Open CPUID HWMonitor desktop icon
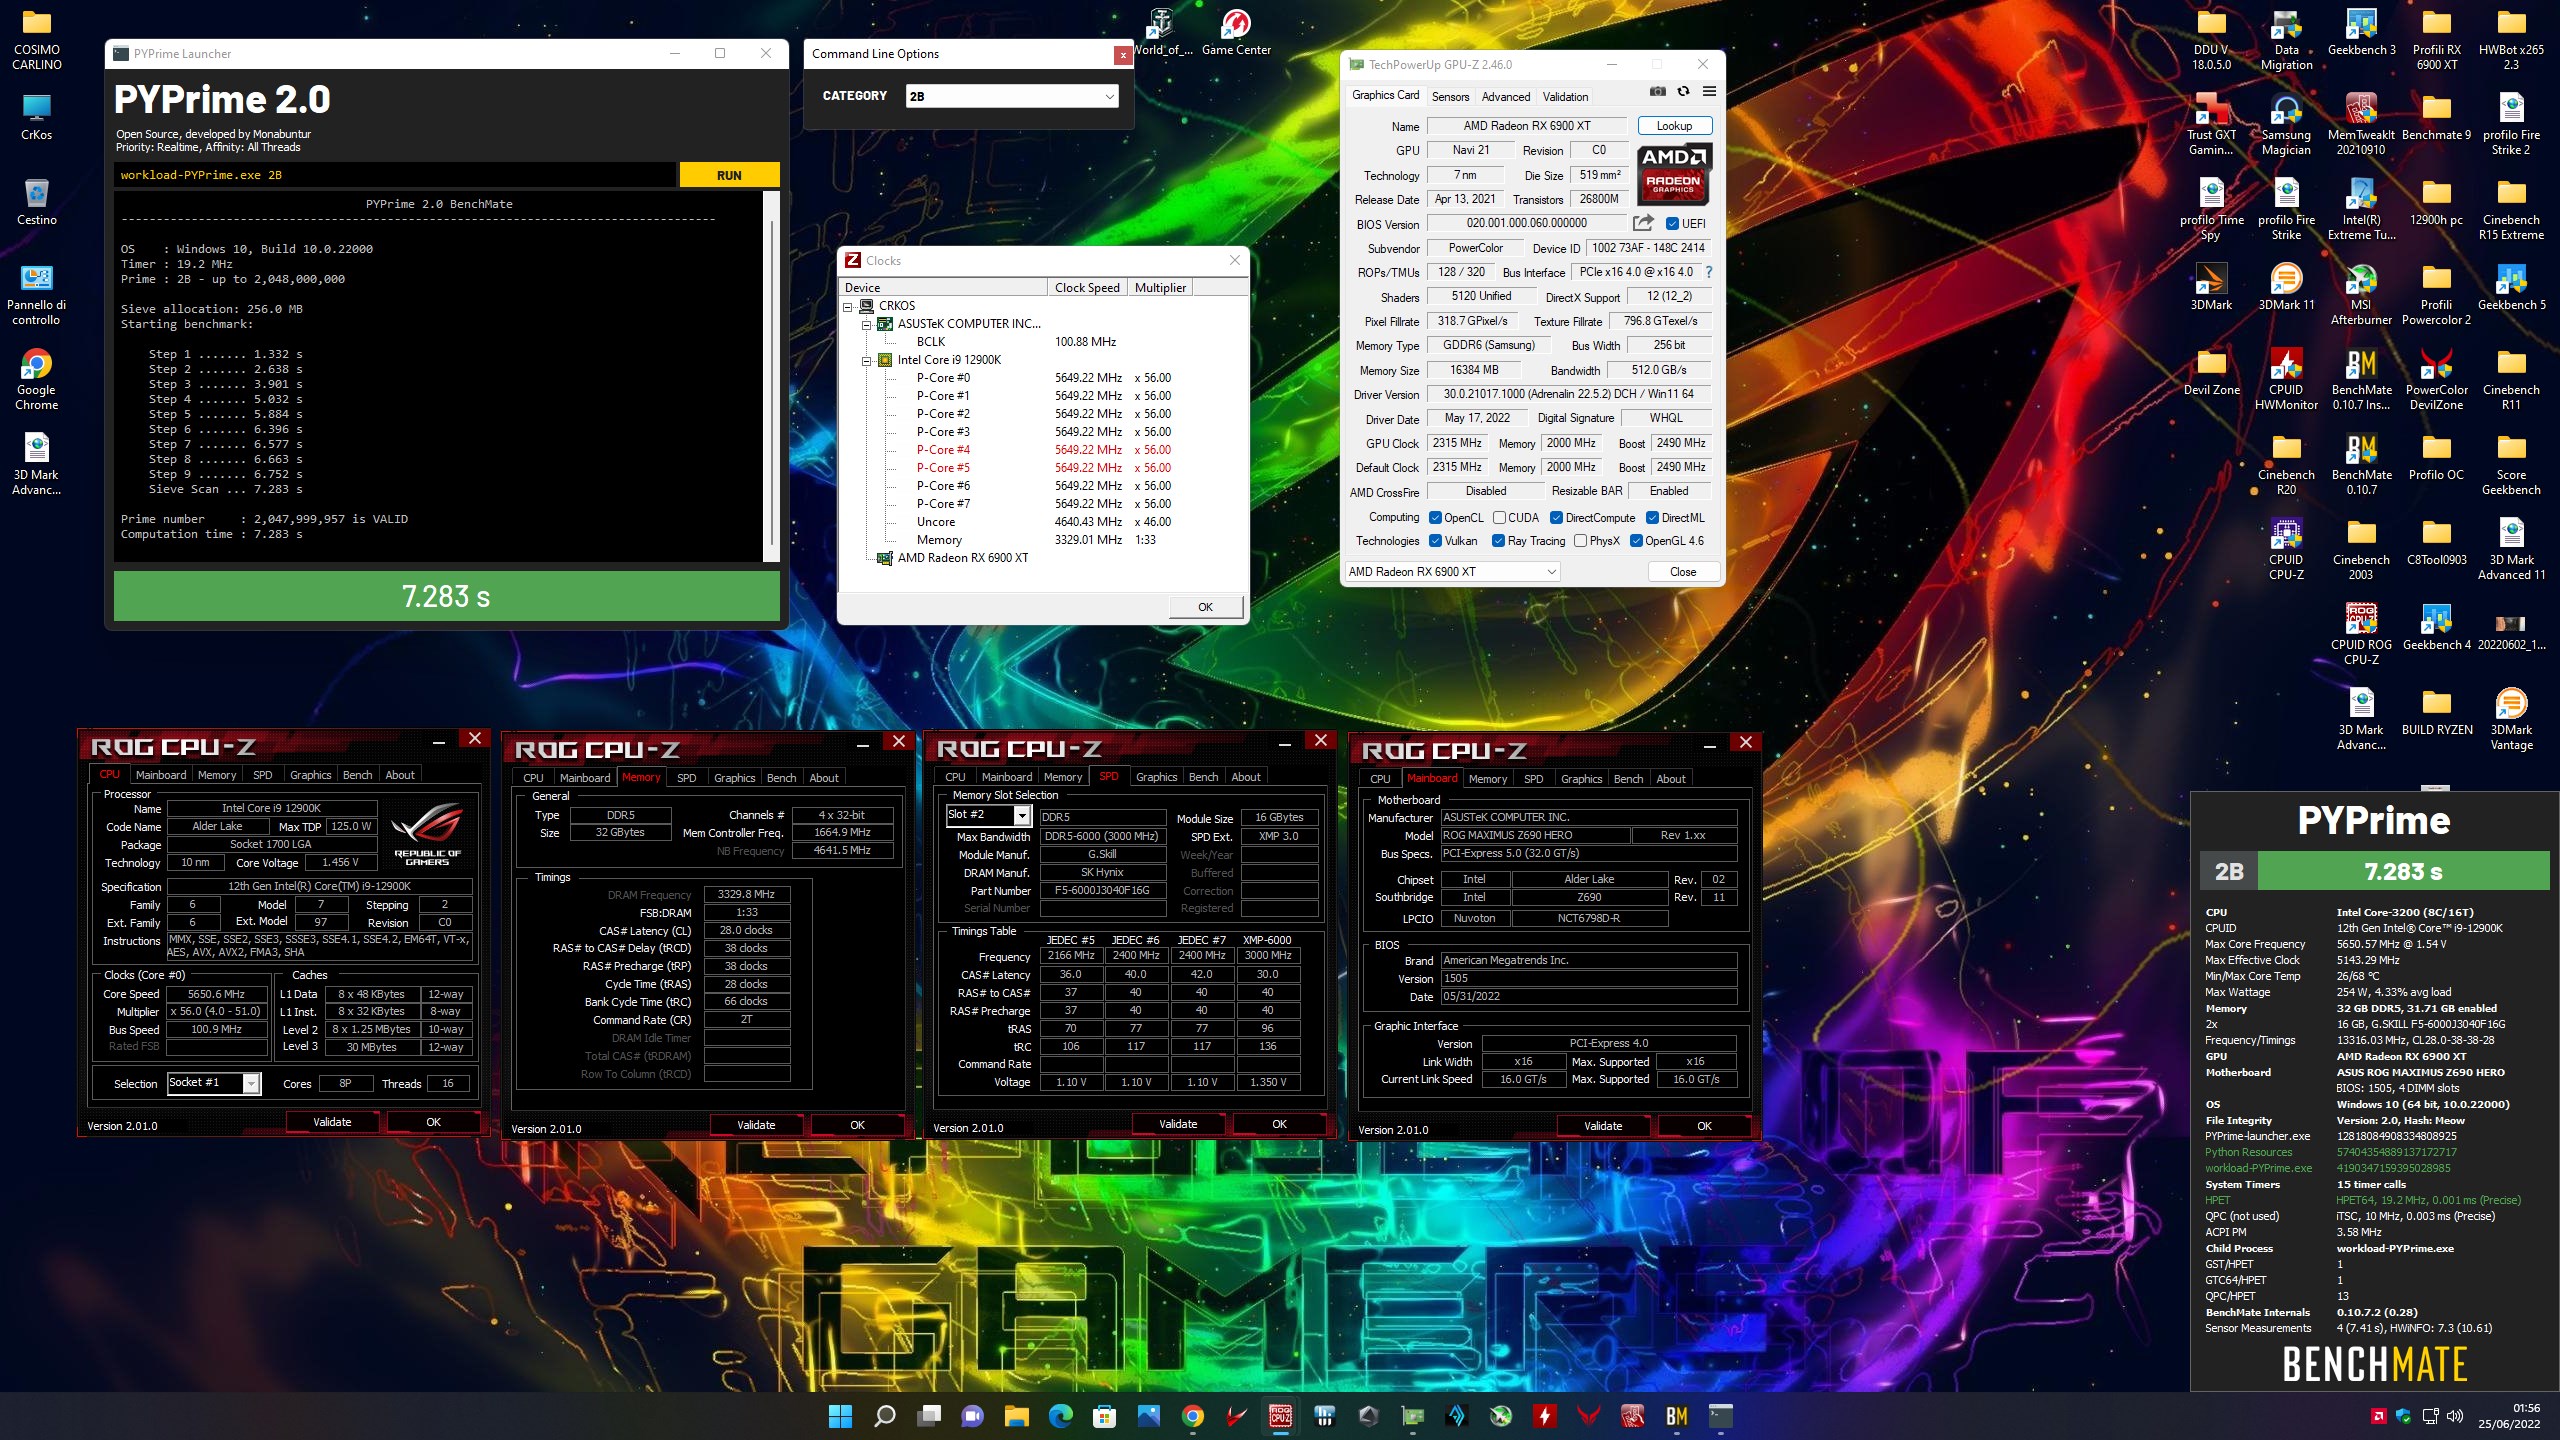 click(2286, 380)
